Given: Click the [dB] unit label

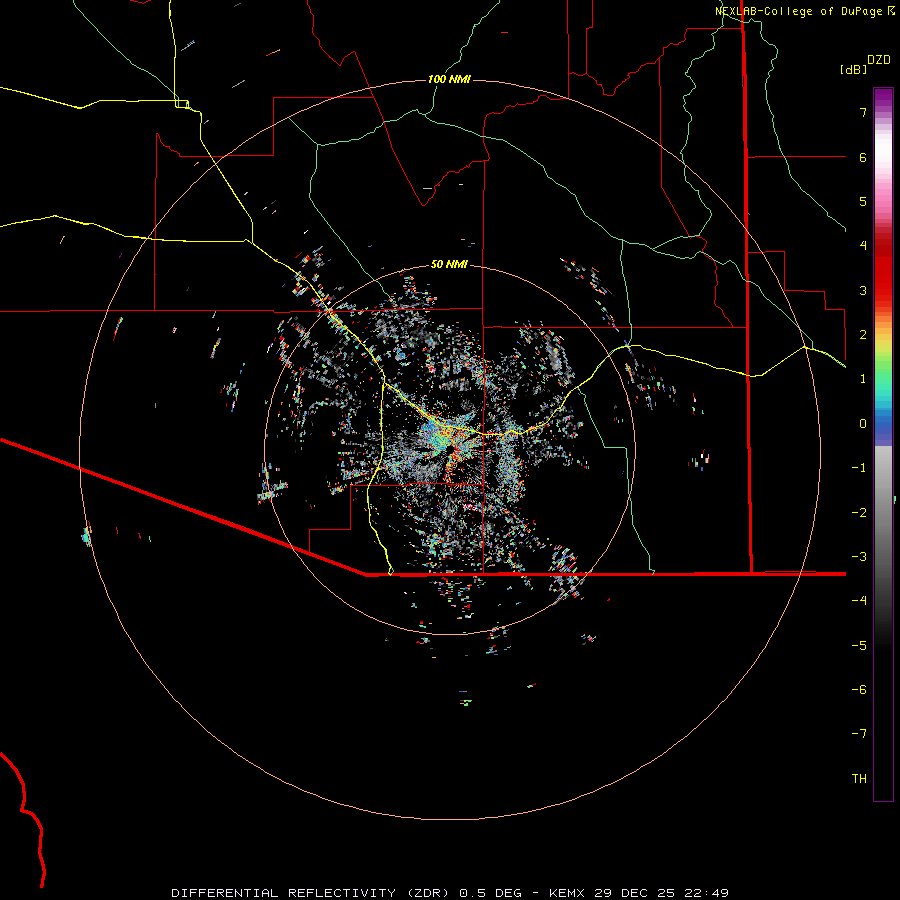Looking at the screenshot, I should pos(853,69).
